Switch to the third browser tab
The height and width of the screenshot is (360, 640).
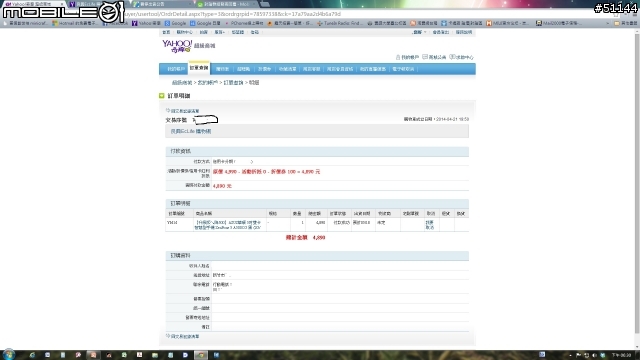click(x=162, y=4)
